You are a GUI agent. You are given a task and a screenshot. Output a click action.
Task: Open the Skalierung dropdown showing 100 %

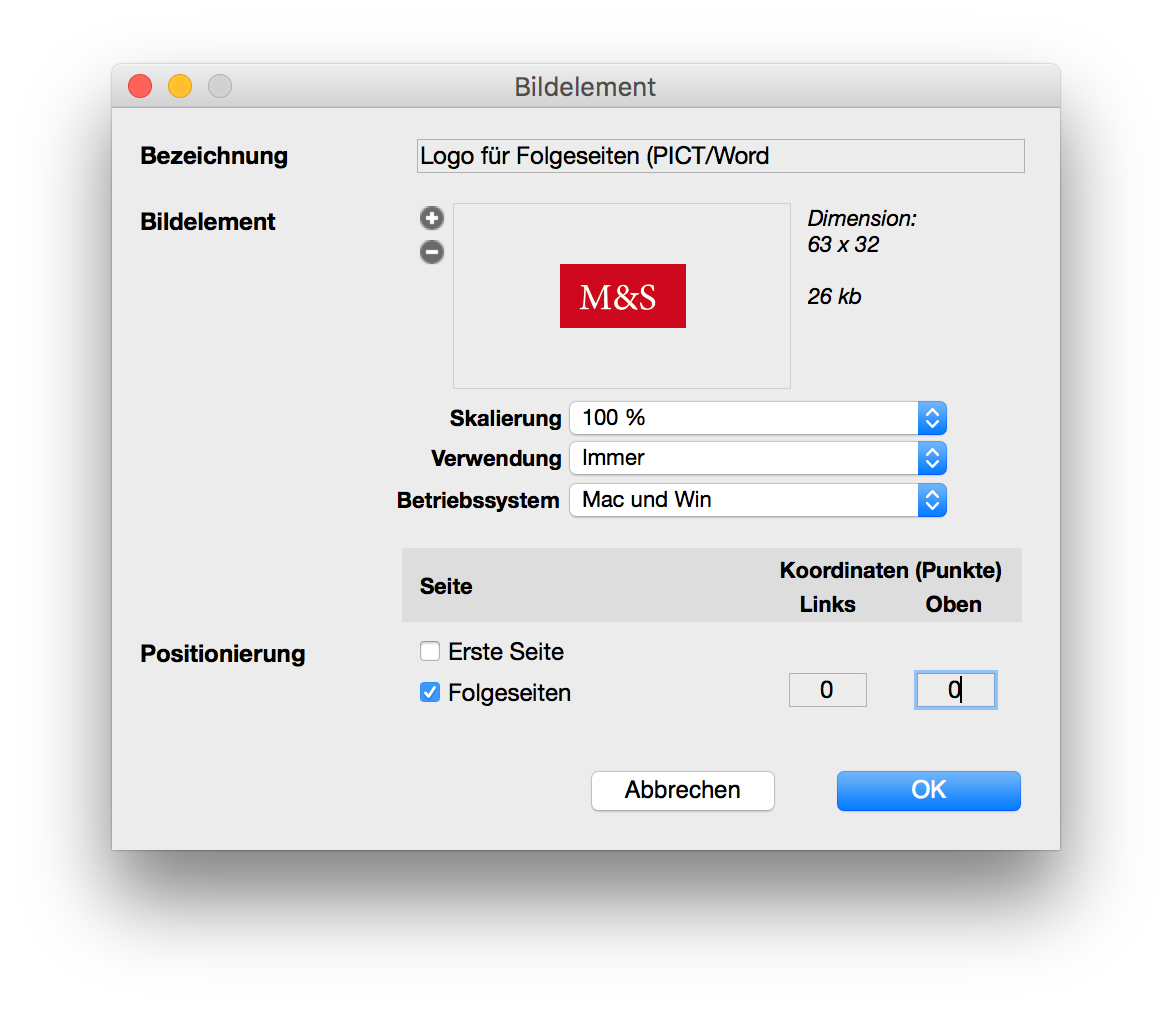tap(758, 418)
